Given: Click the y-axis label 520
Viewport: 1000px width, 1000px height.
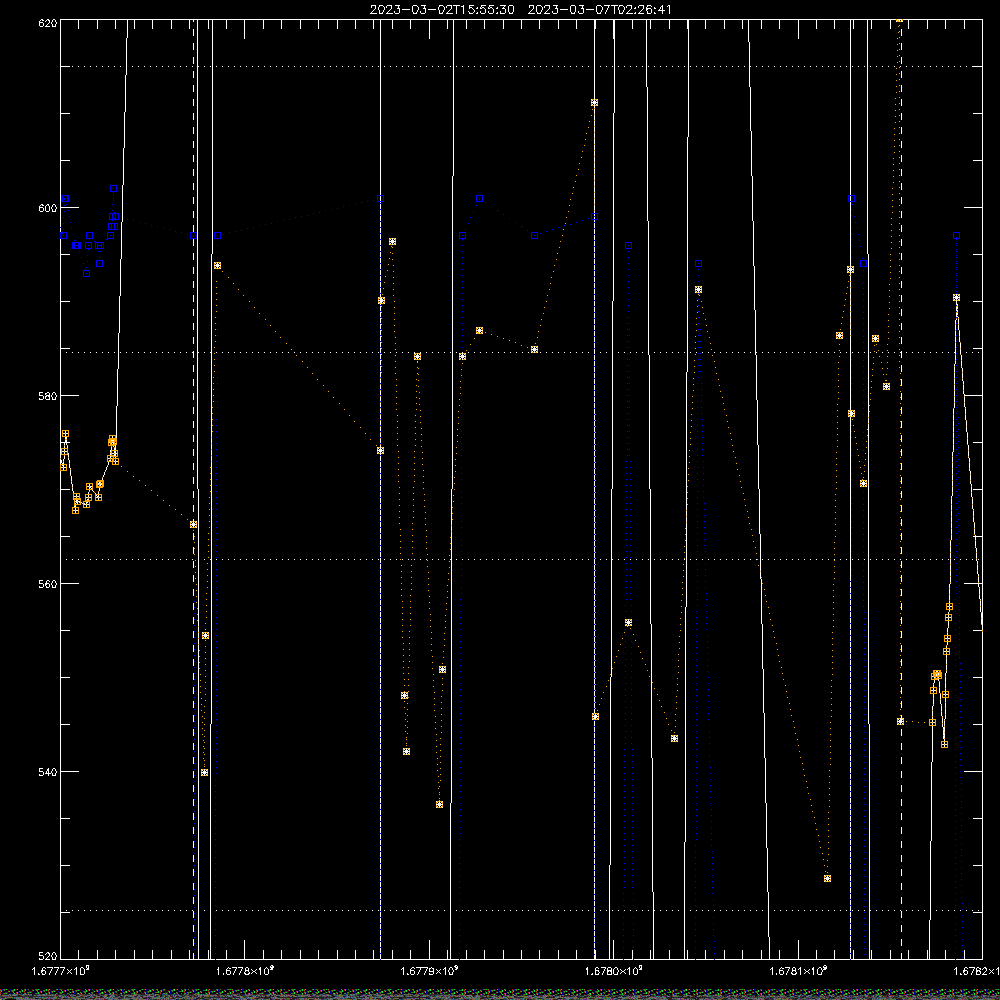Looking at the screenshot, I should pyautogui.click(x=48, y=956).
